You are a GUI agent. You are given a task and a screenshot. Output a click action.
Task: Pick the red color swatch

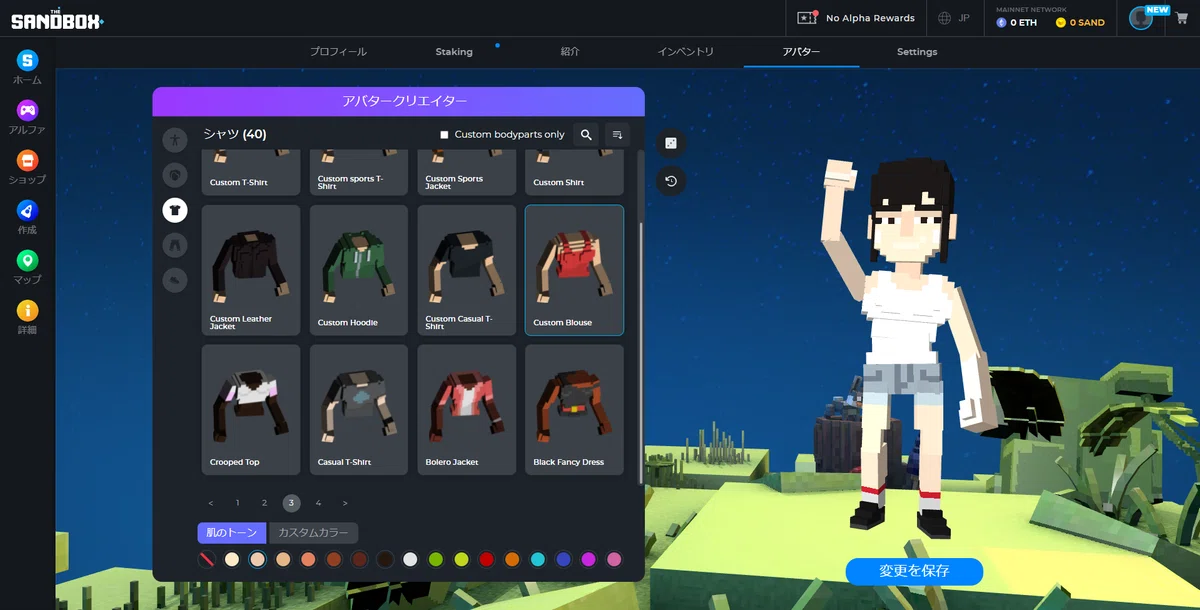tap(487, 560)
